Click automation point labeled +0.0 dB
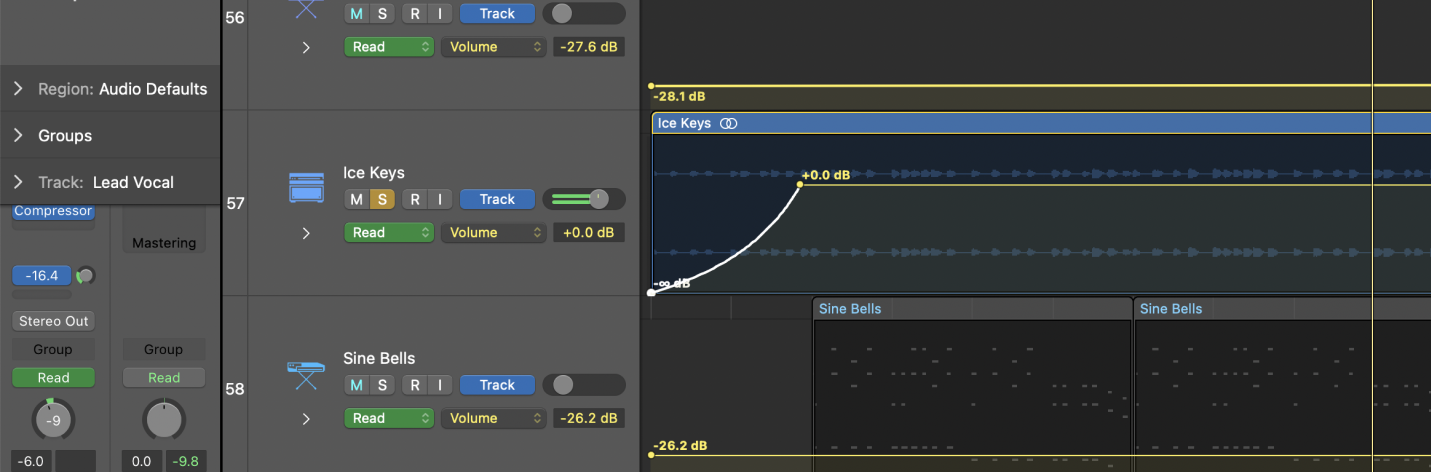Image resolution: width=1431 pixels, height=472 pixels. [801, 184]
